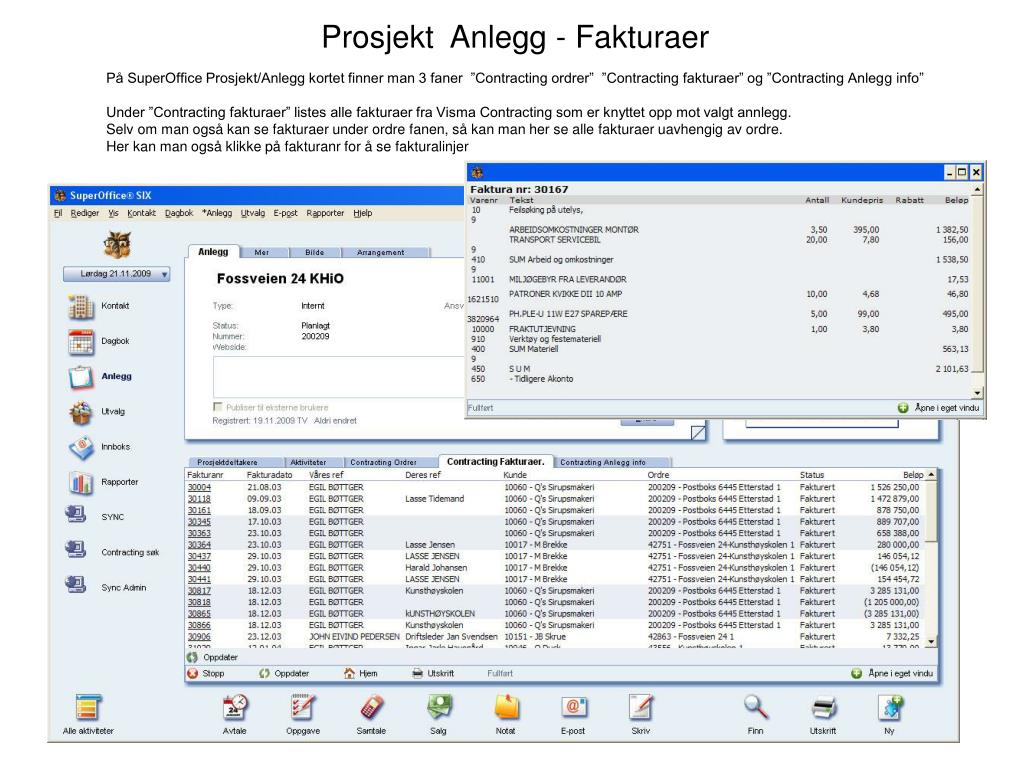The height and width of the screenshot is (768, 1024).
Task: Open invoice link 30906
Action: [199, 637]
